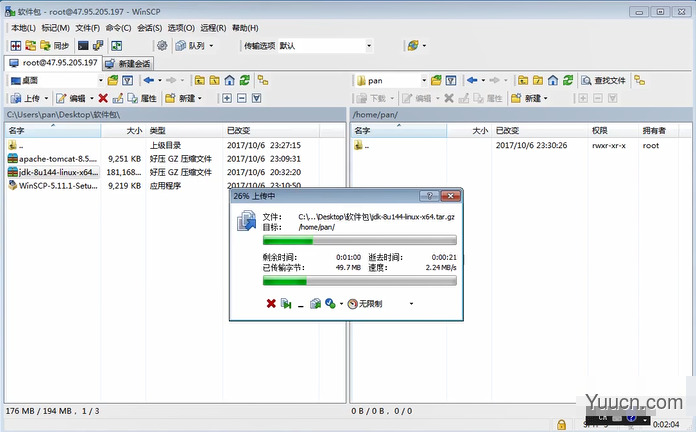696x432 pixels.
Task: Go to remote parent directory icon
Action: click(523, 80)
